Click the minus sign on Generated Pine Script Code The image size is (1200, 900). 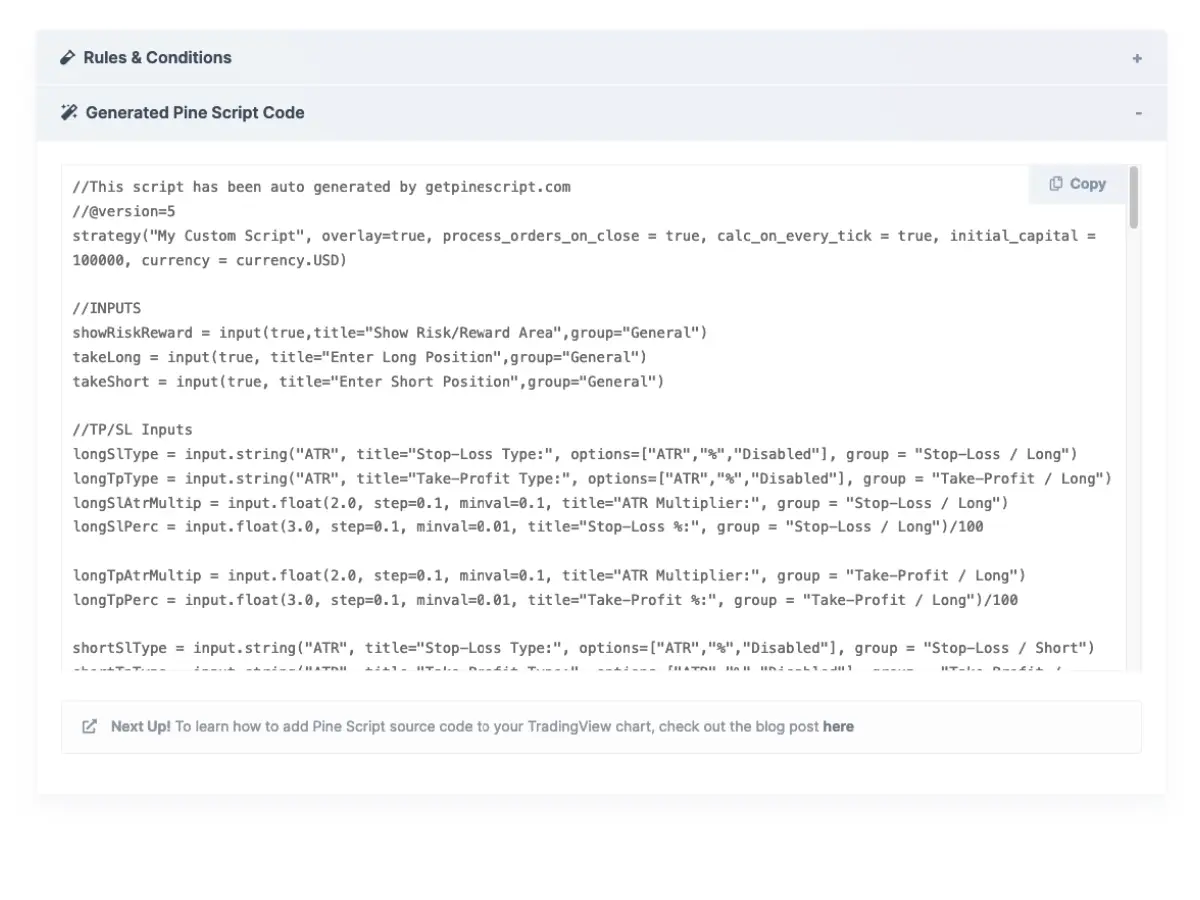1138,112
